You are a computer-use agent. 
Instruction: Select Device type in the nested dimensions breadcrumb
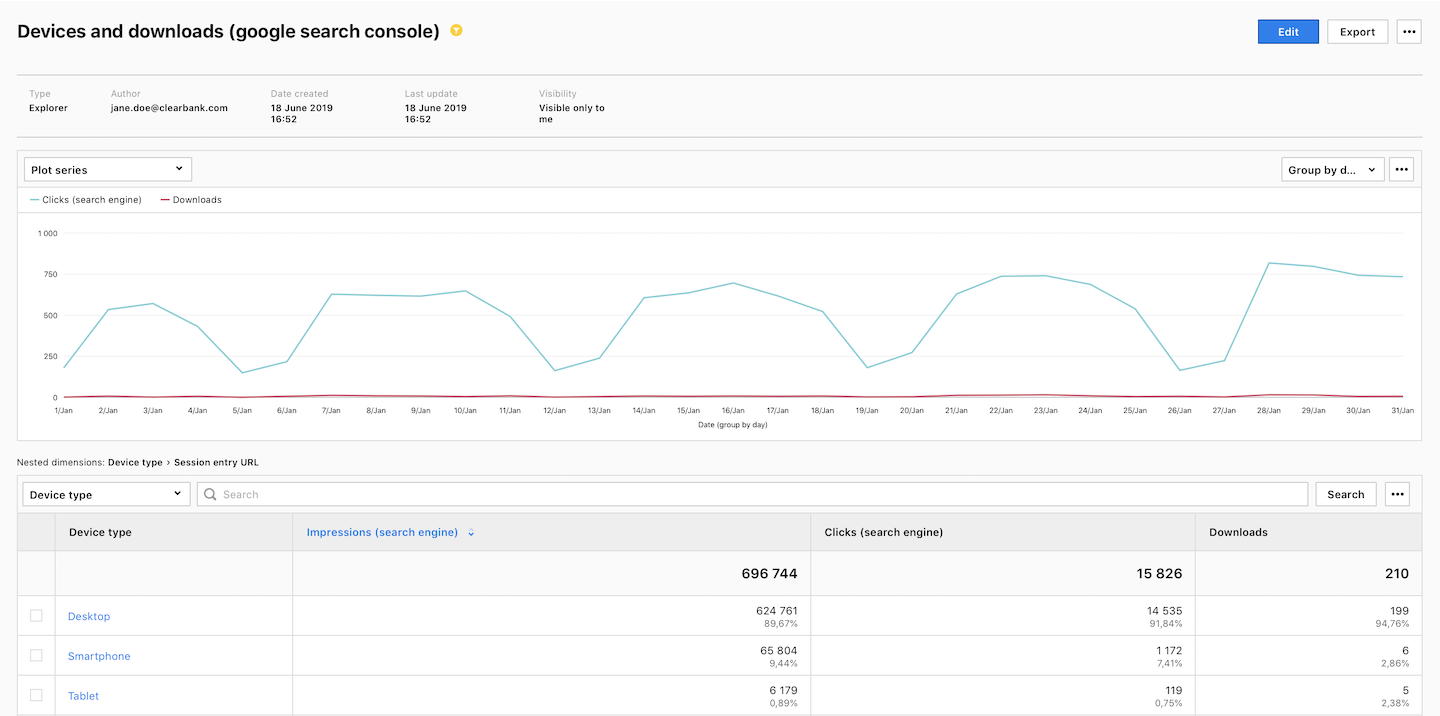(135, 462)
